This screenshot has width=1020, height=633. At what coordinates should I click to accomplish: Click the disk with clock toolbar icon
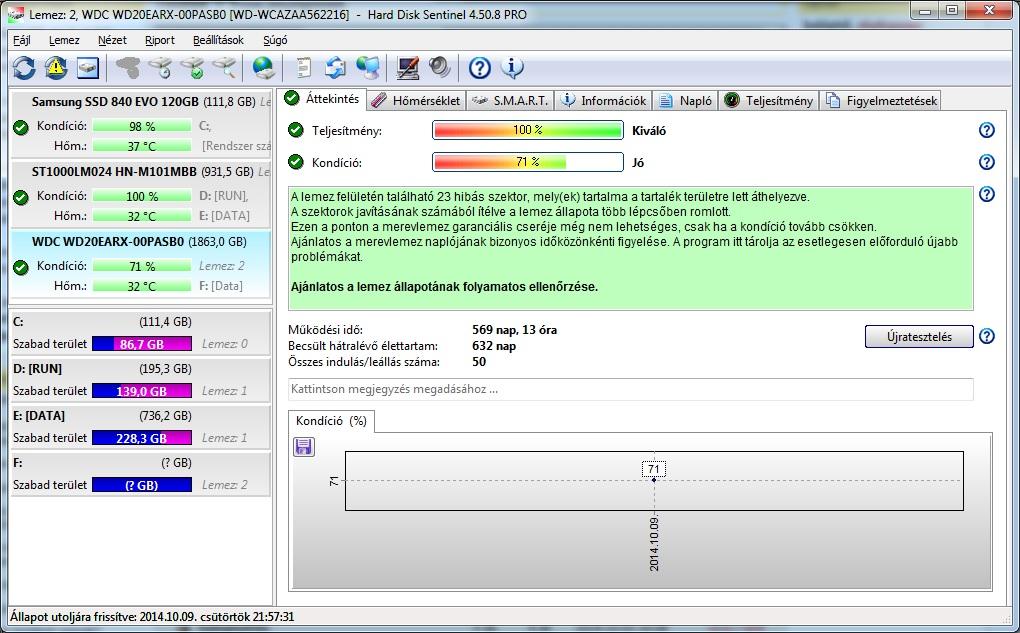[160, 68]
